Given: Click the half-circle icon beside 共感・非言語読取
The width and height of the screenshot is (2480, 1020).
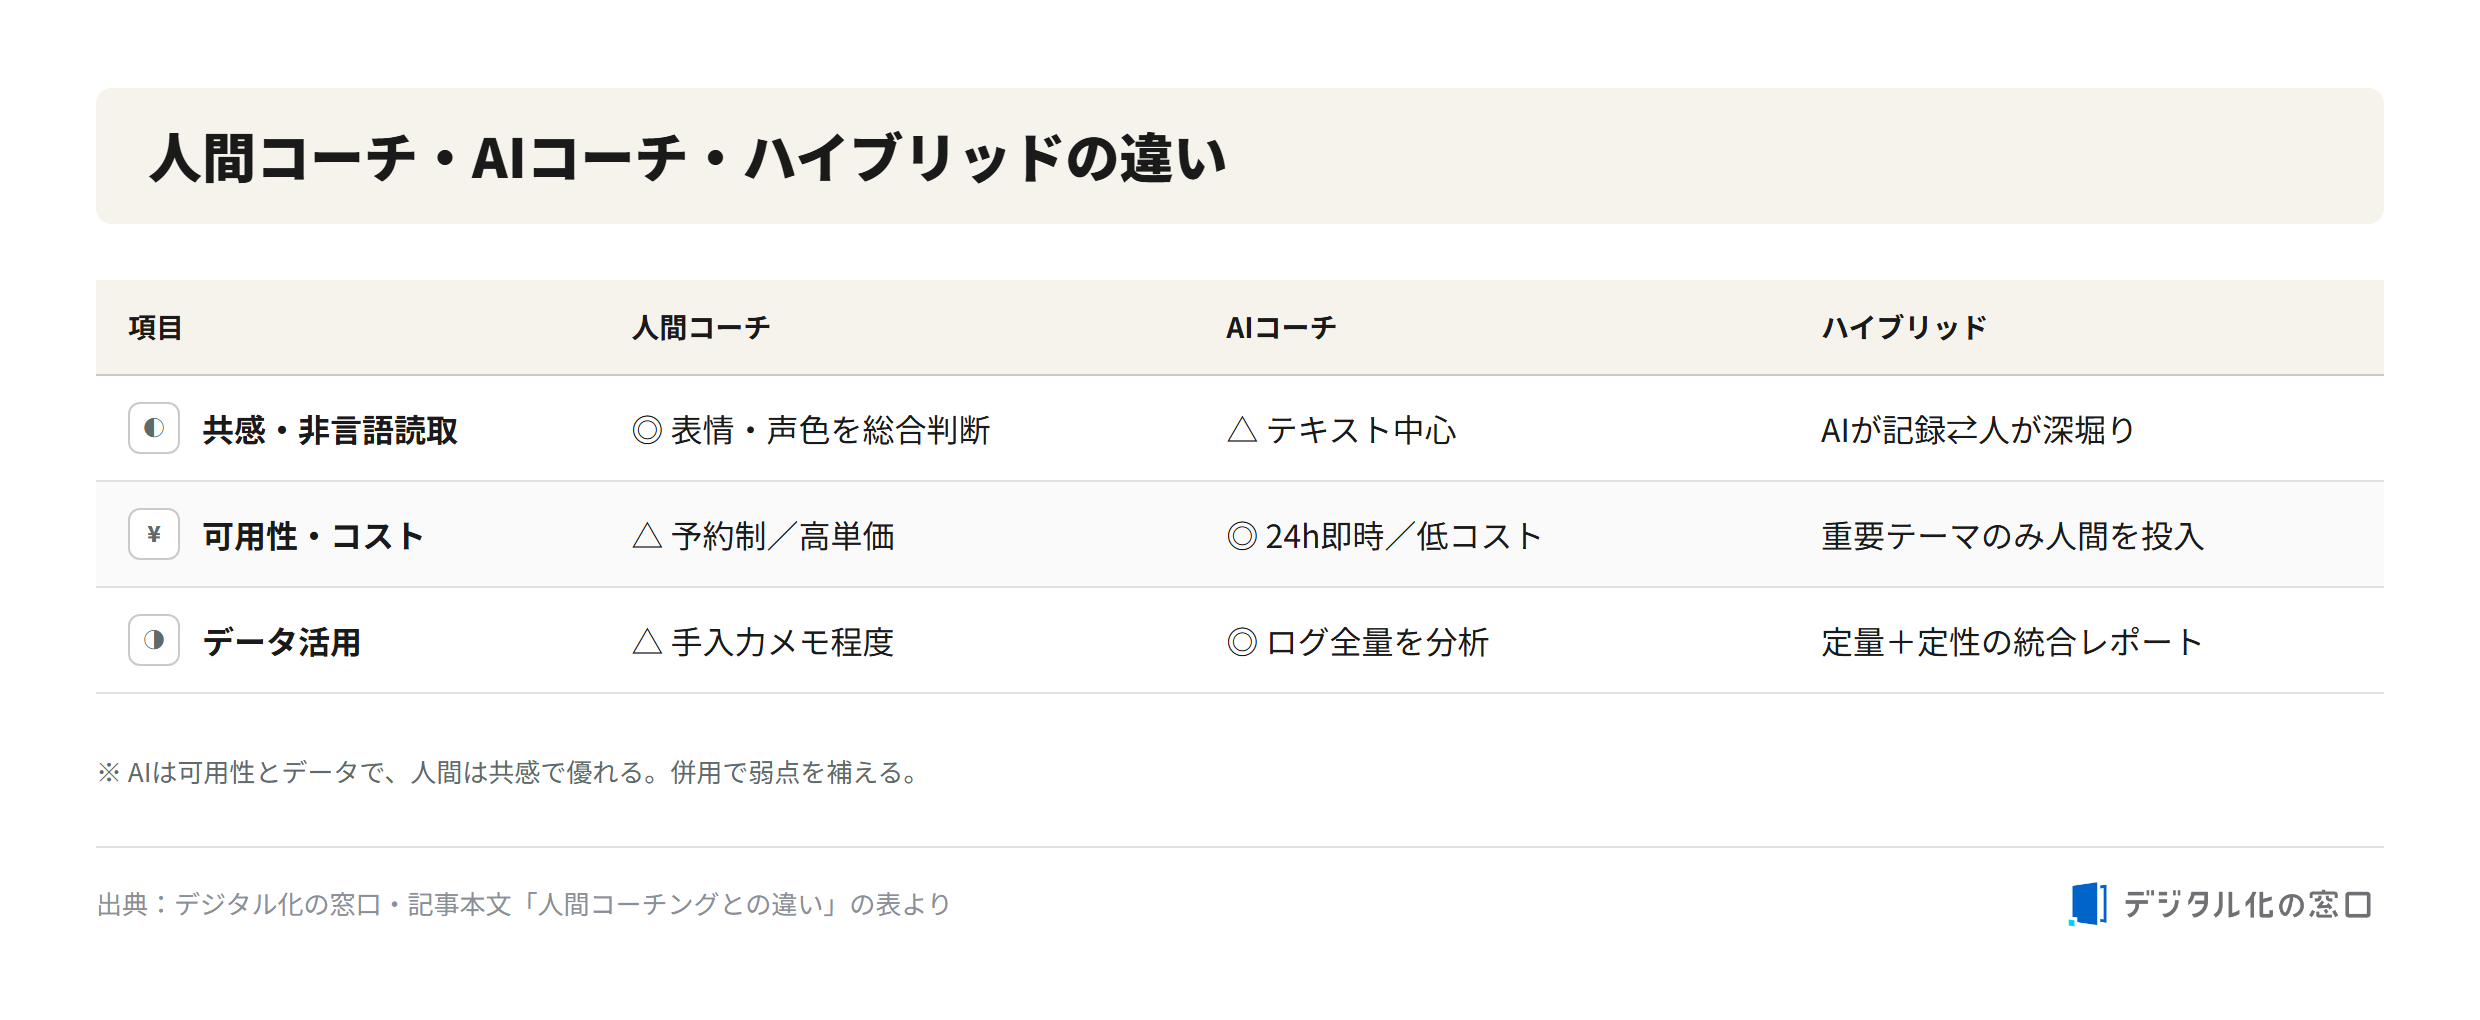Looking at the screenshot, I should click(x=154, y=428).
